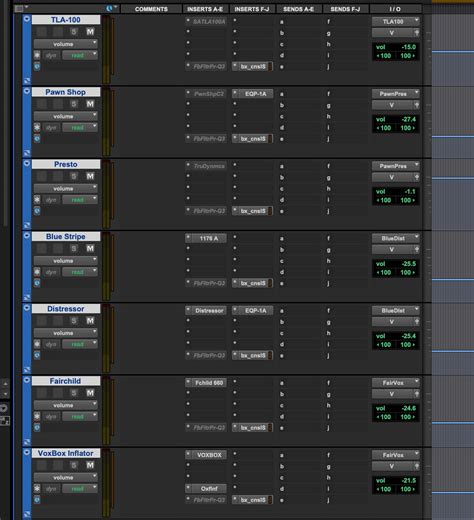Click the vol -21.5 field on VoxBox Inflator track
The image size is (474, 520).
point(396,480)
